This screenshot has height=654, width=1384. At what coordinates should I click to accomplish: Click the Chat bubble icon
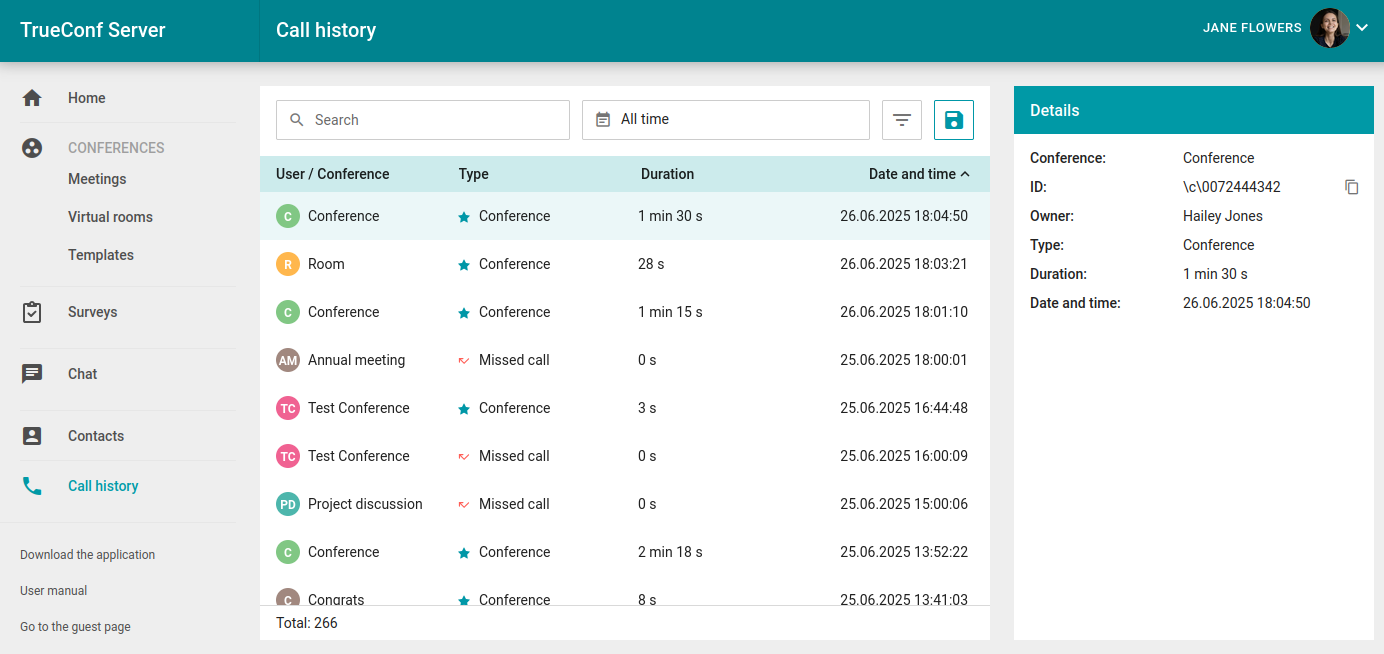(32, 374)
